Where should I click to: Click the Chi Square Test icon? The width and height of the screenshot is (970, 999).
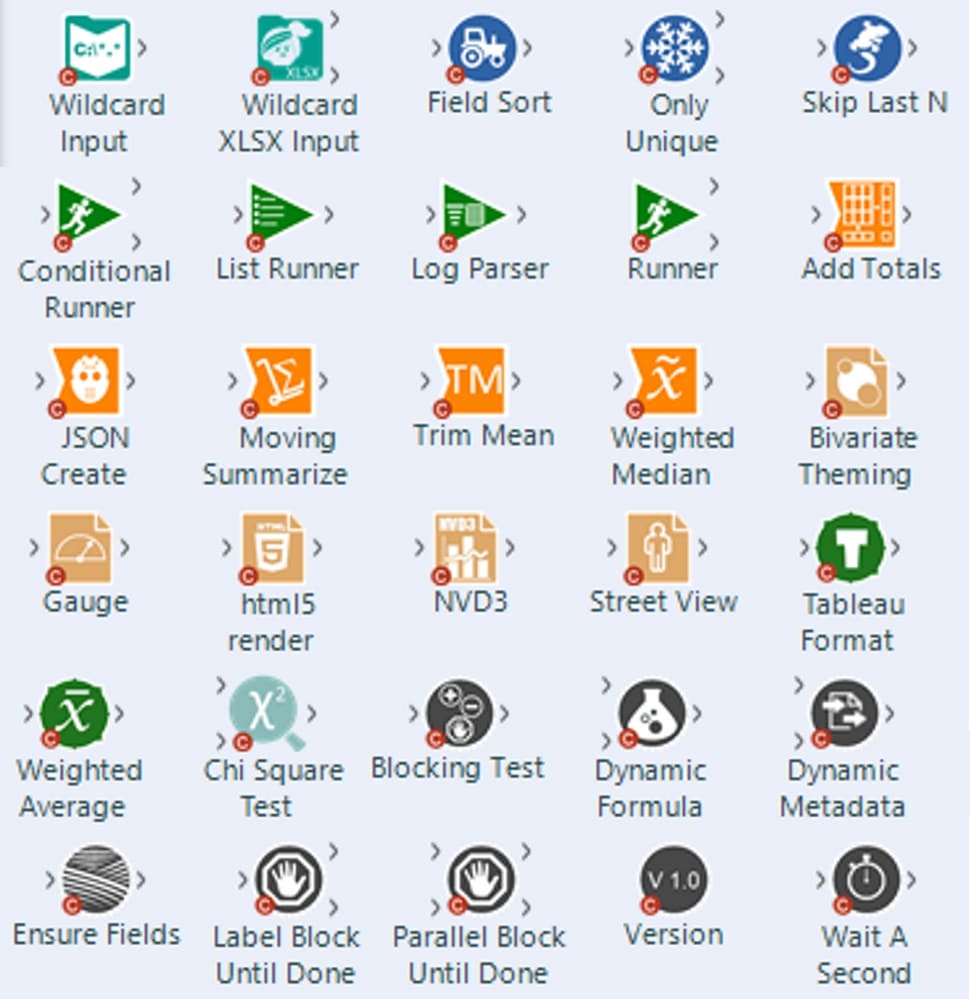(267, 714)
